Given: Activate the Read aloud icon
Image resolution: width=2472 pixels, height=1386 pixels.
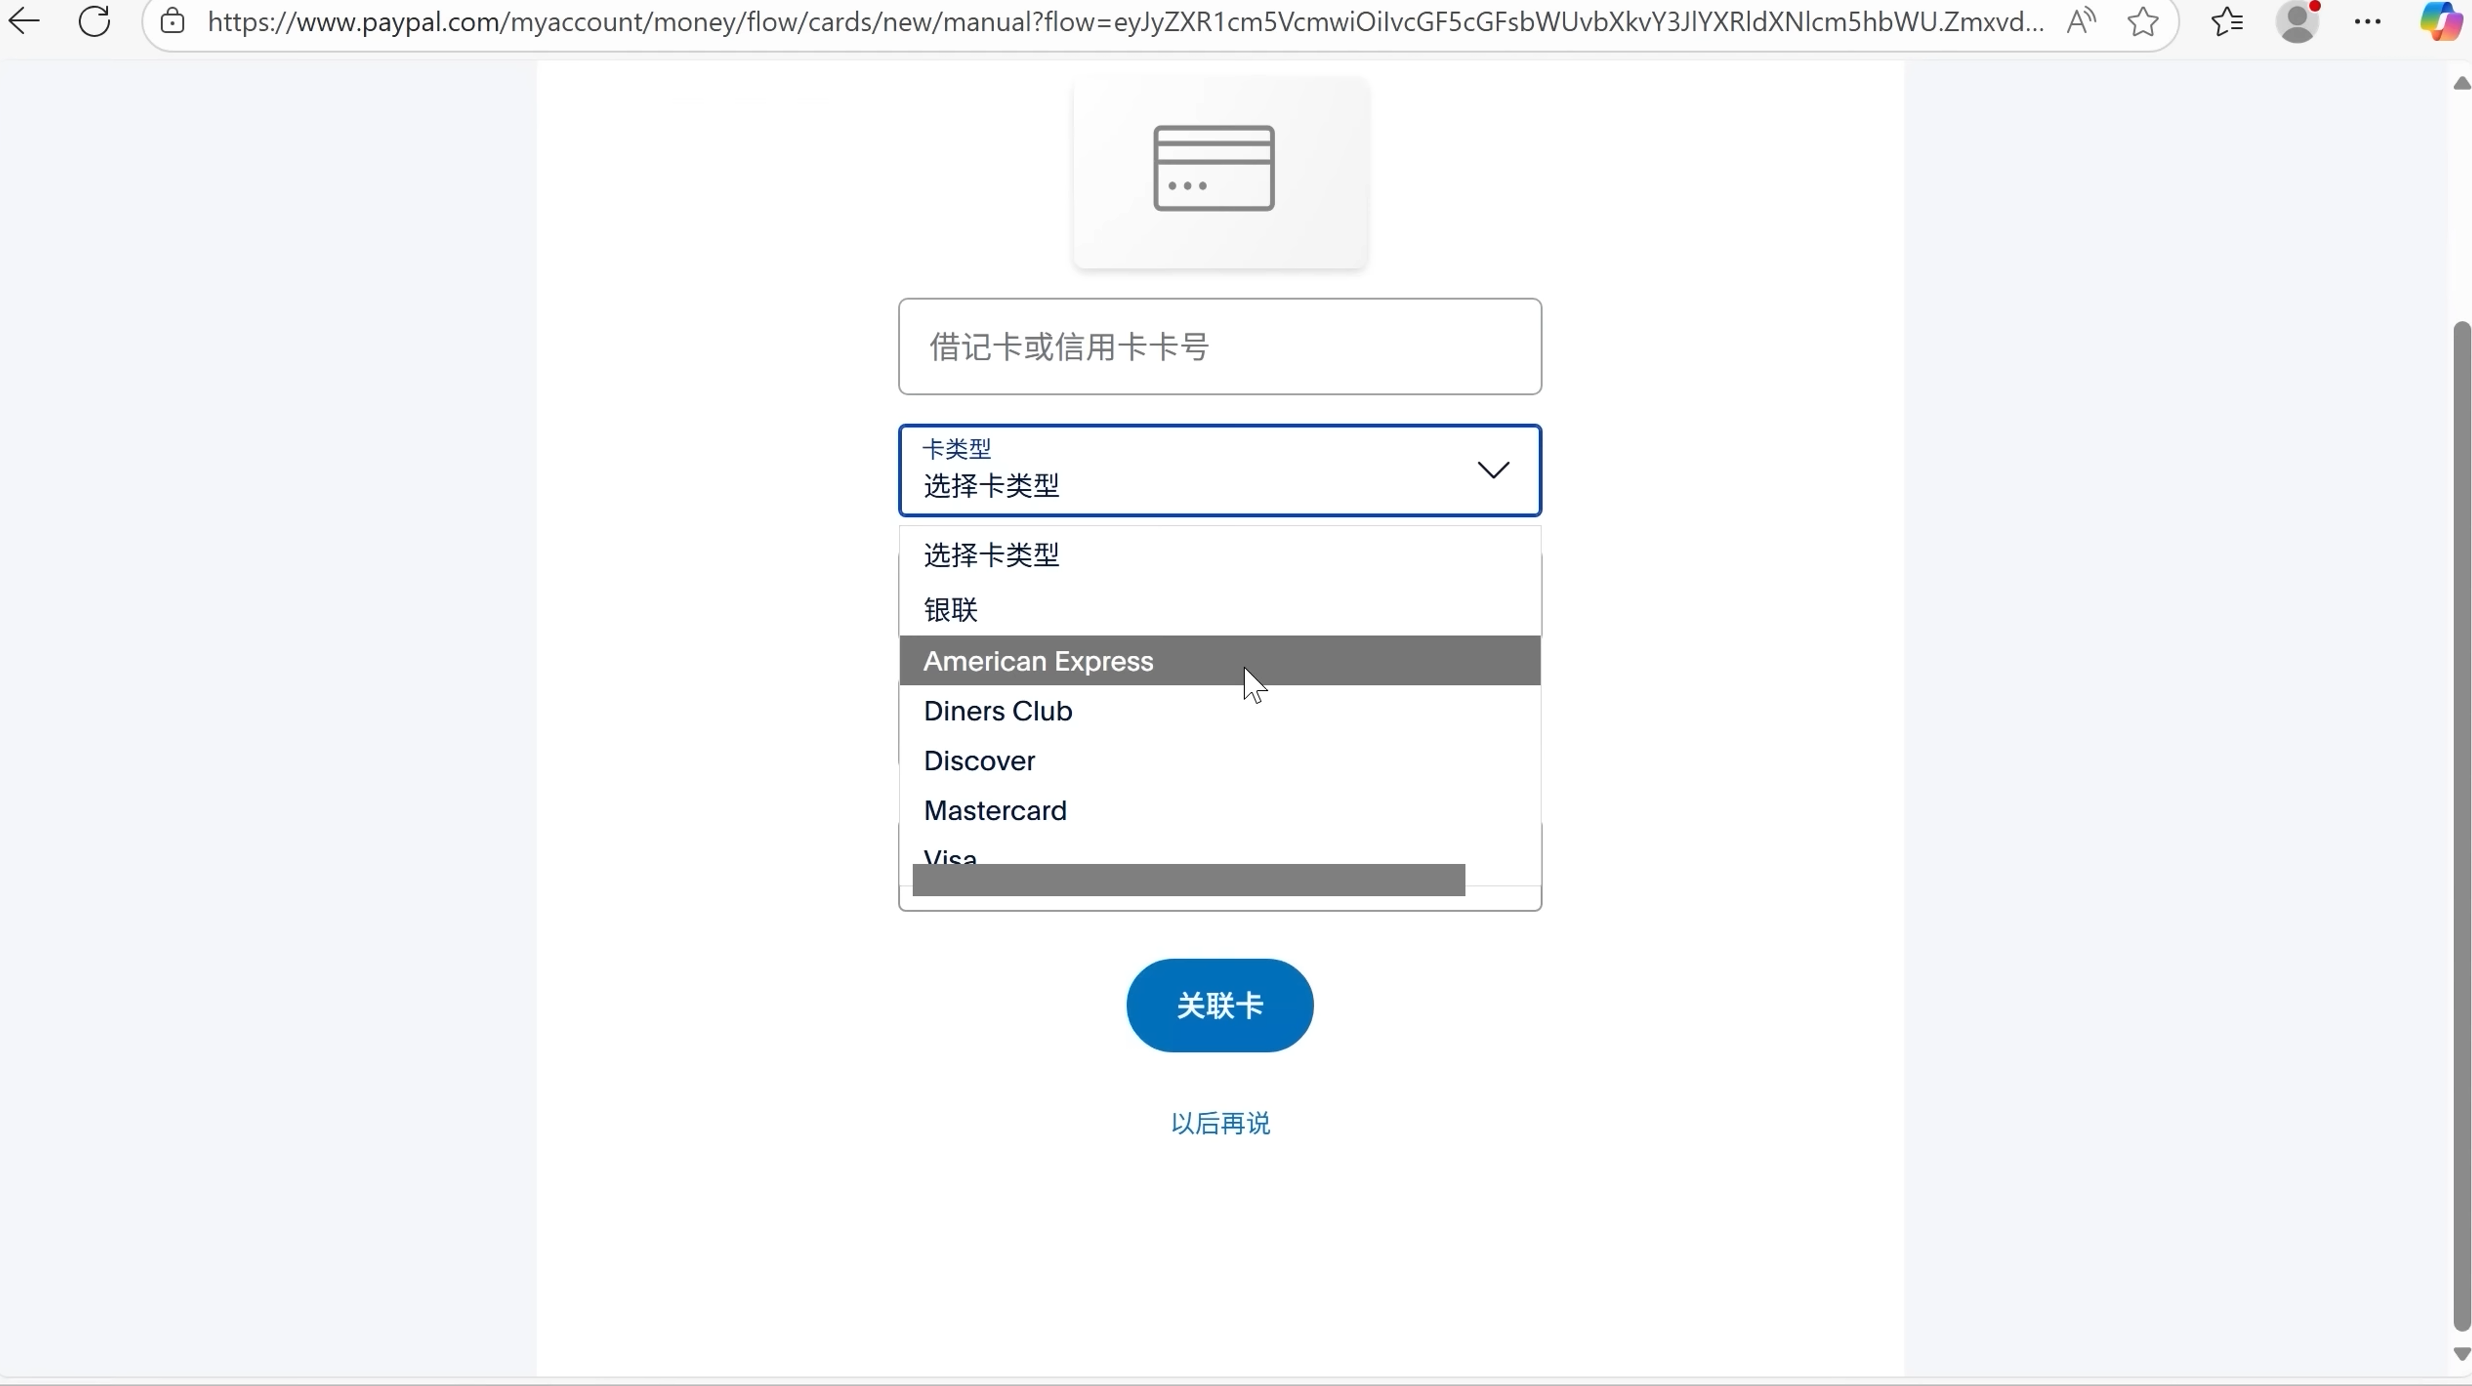Looking at the screenshot, I should tap(2081, 21).
